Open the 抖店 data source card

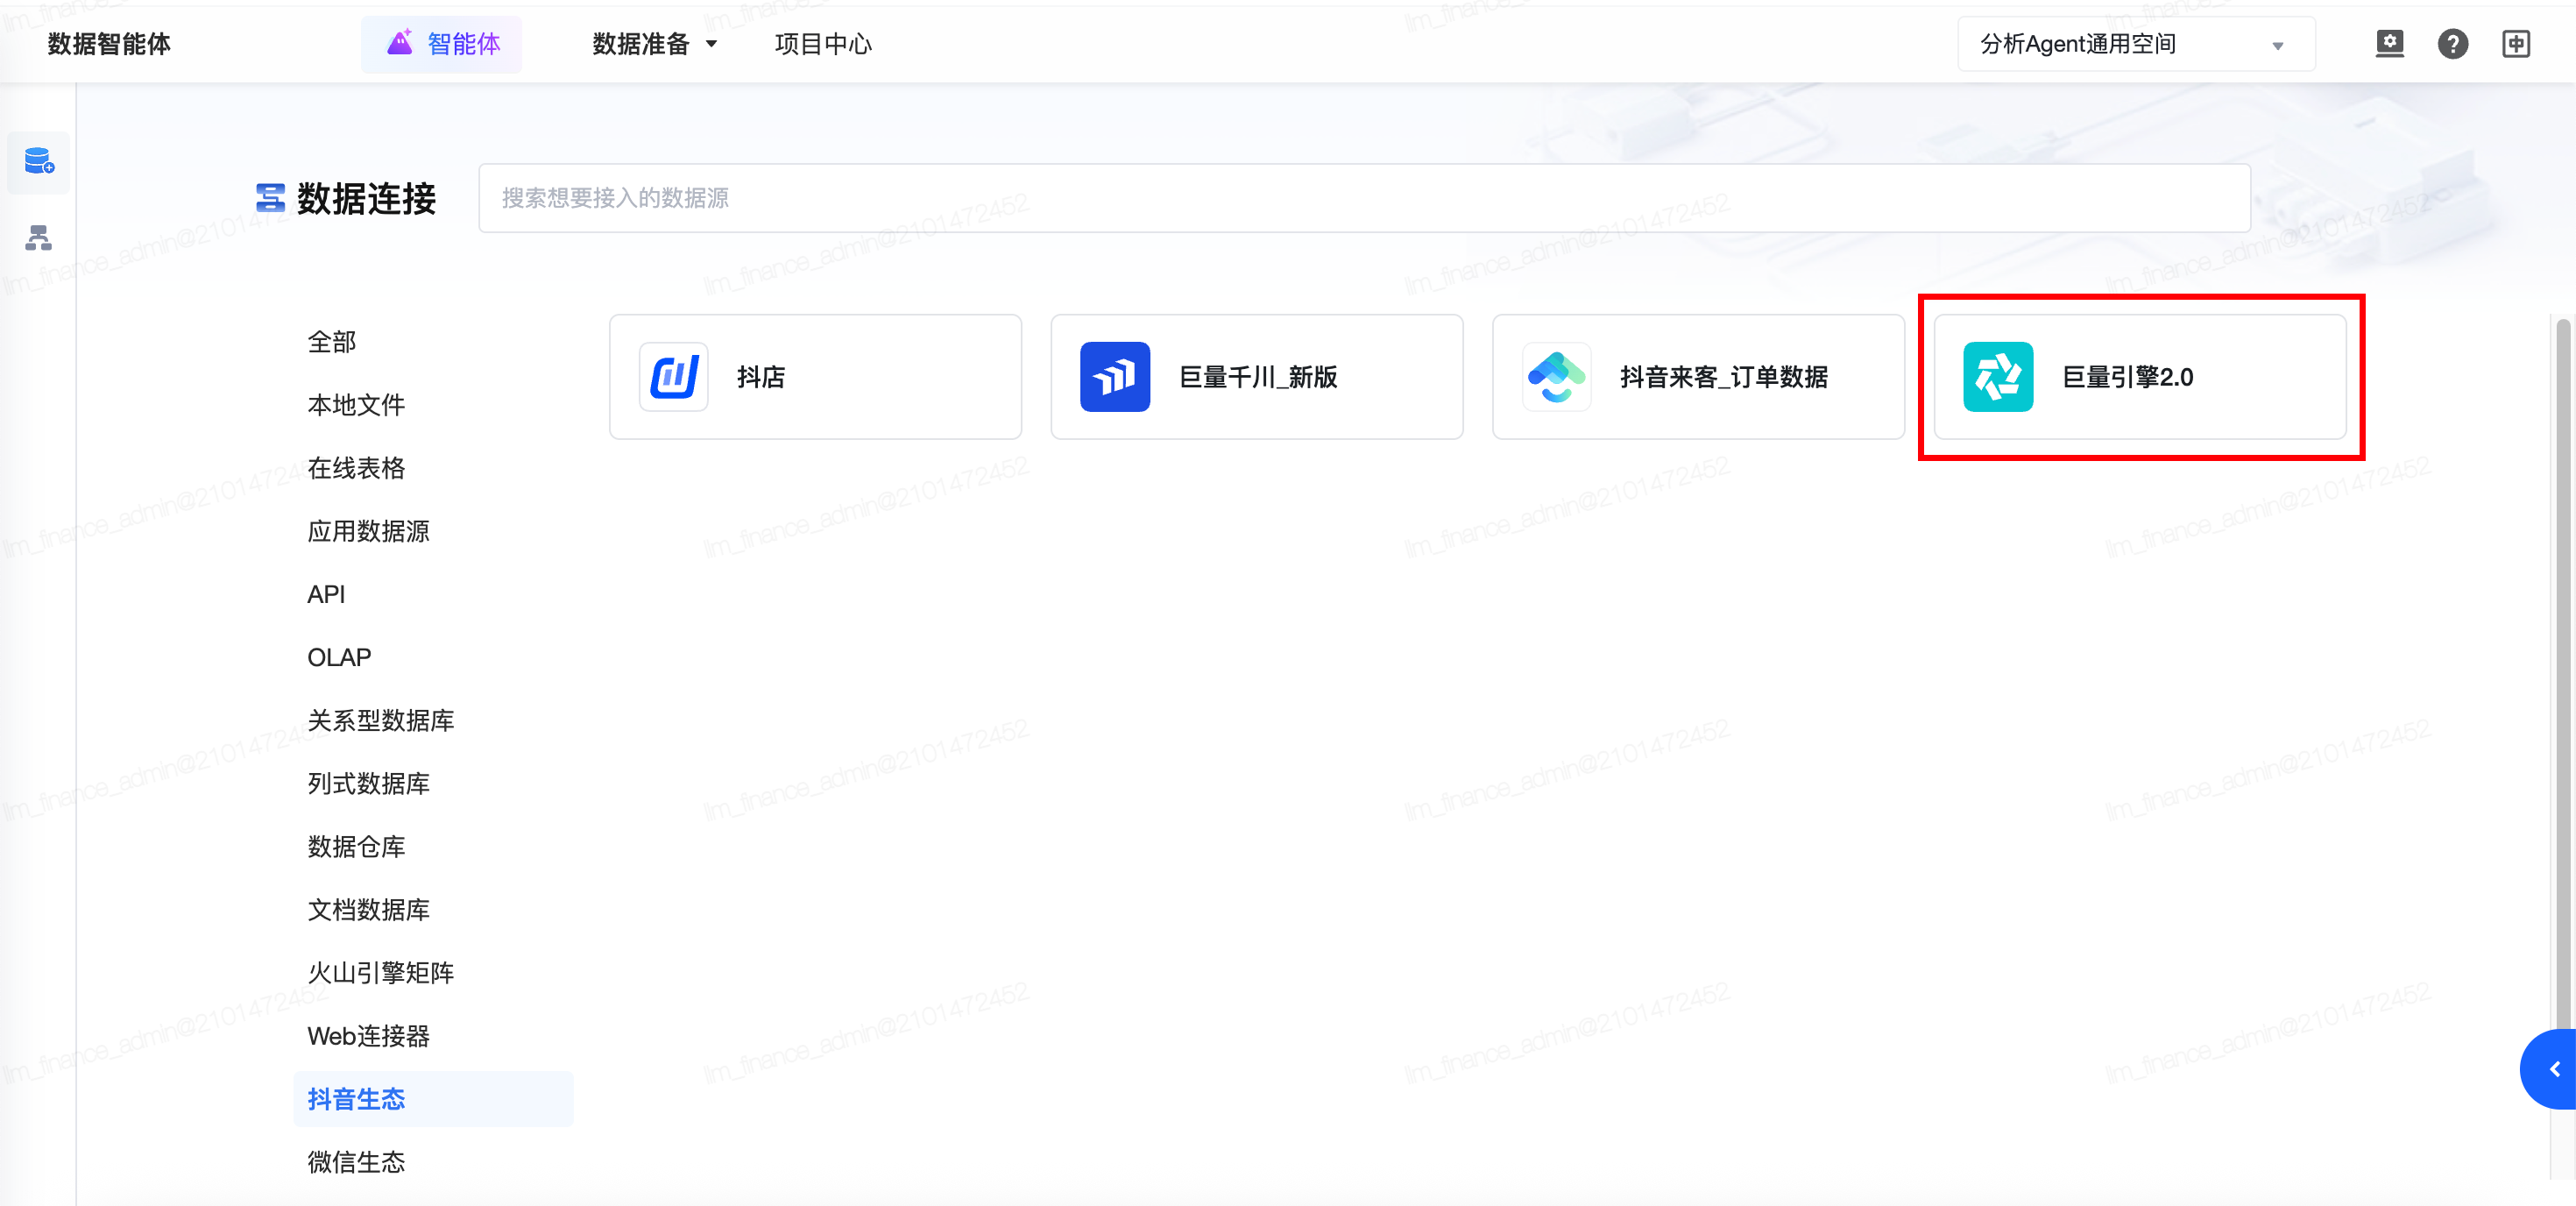click(x=815, y=377)
